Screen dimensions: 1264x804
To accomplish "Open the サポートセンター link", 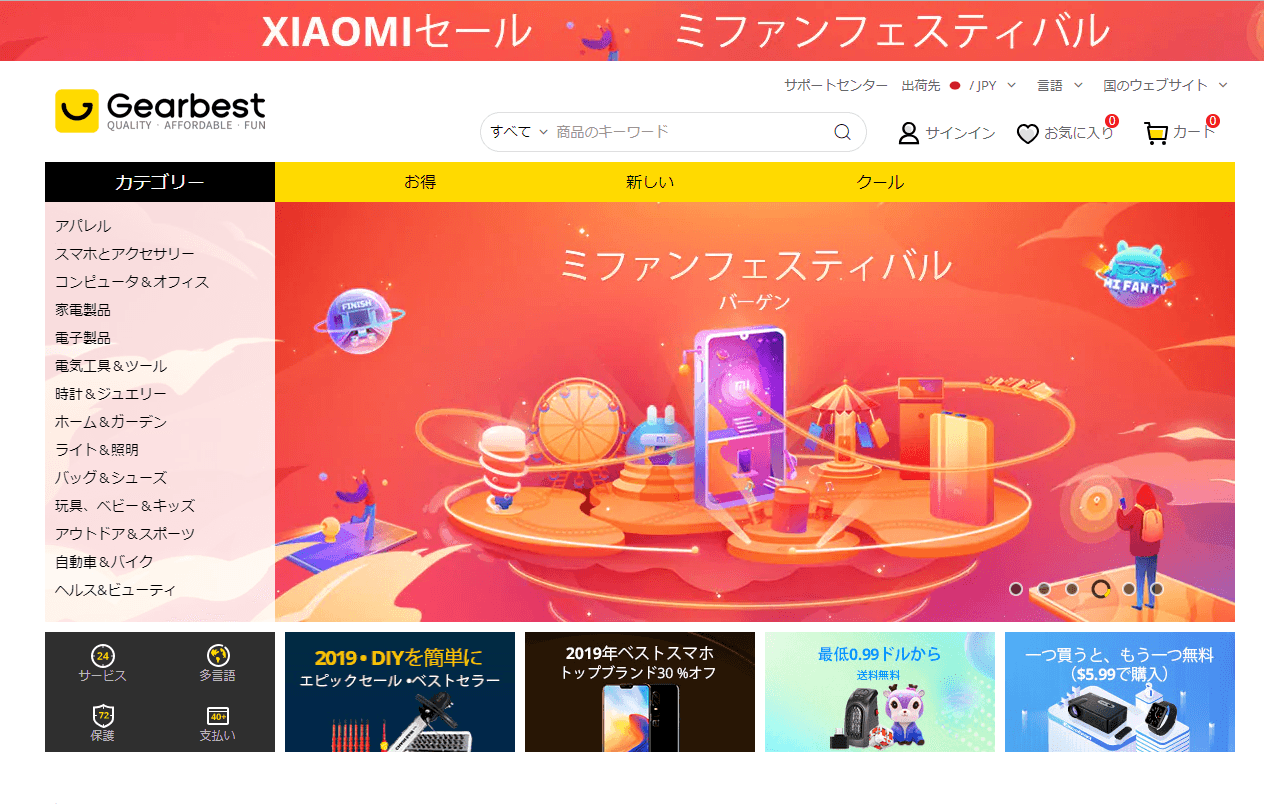I will (x=836, y=85).
